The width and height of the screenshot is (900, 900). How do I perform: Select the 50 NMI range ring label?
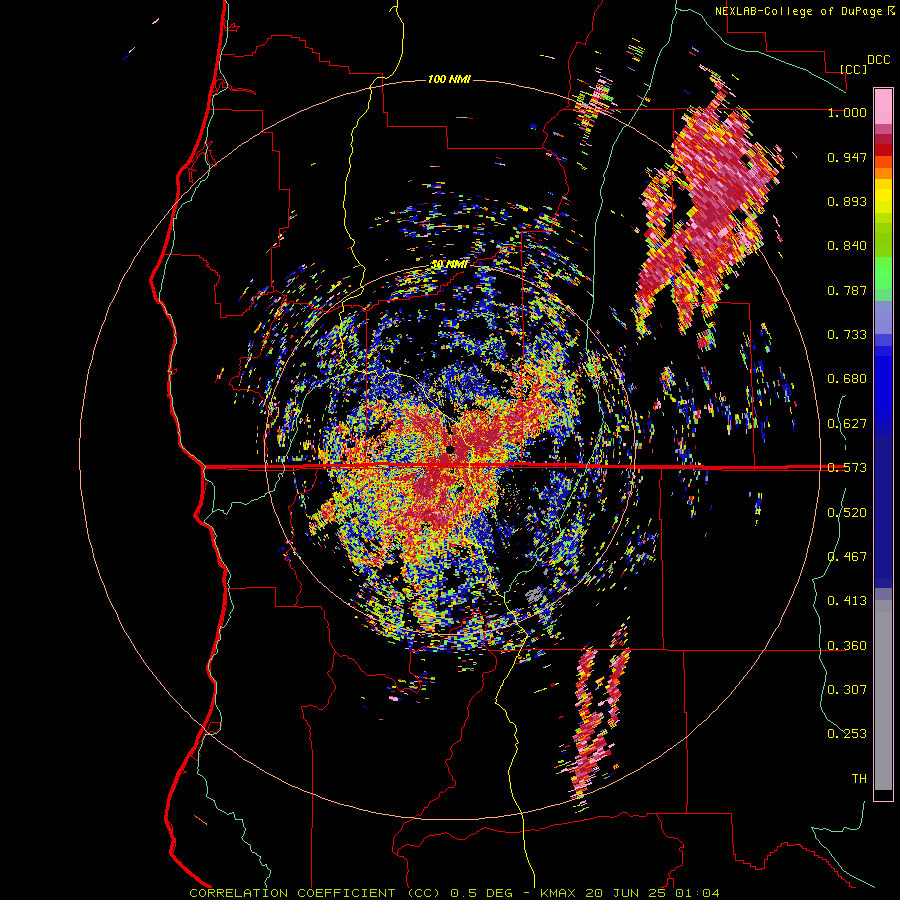449,264
